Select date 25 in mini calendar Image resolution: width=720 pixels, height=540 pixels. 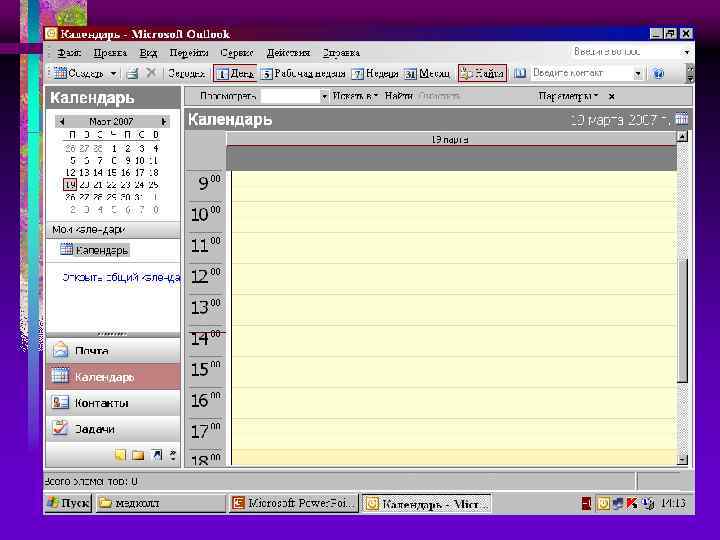153,185
